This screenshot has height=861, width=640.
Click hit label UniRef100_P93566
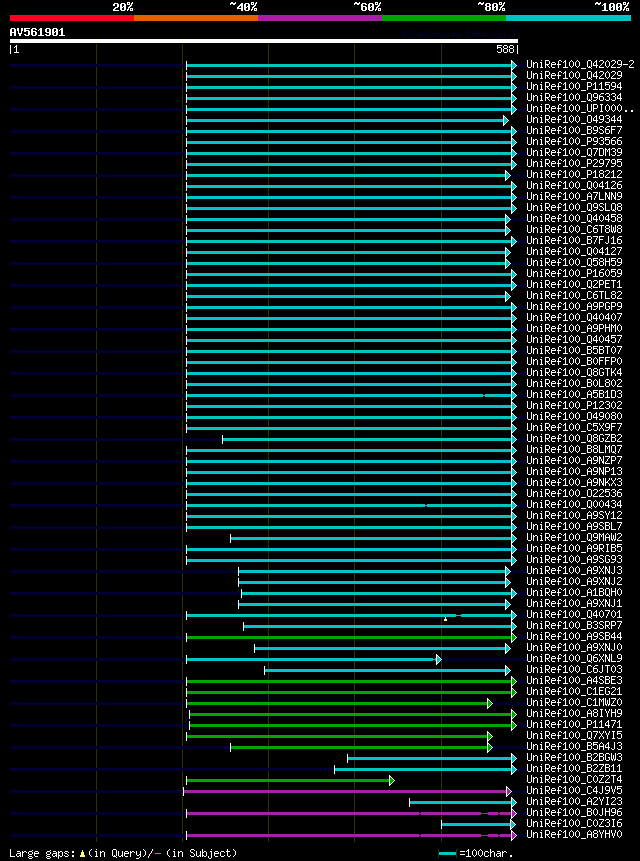(x=574, y=142)
